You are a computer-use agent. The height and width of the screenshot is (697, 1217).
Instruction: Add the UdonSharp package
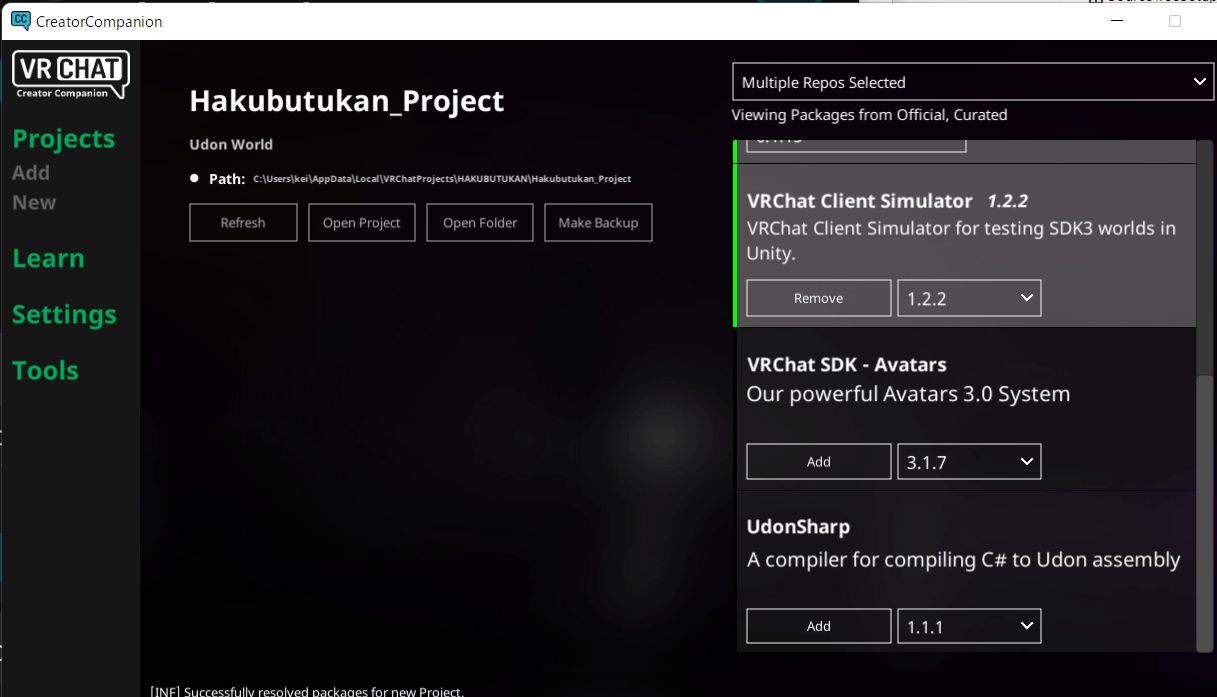[819, 626]
